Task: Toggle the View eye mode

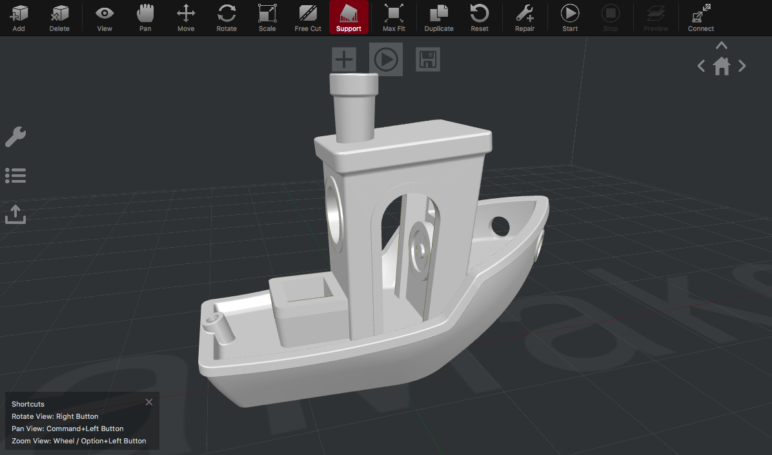Action: [x=104, y=16]
